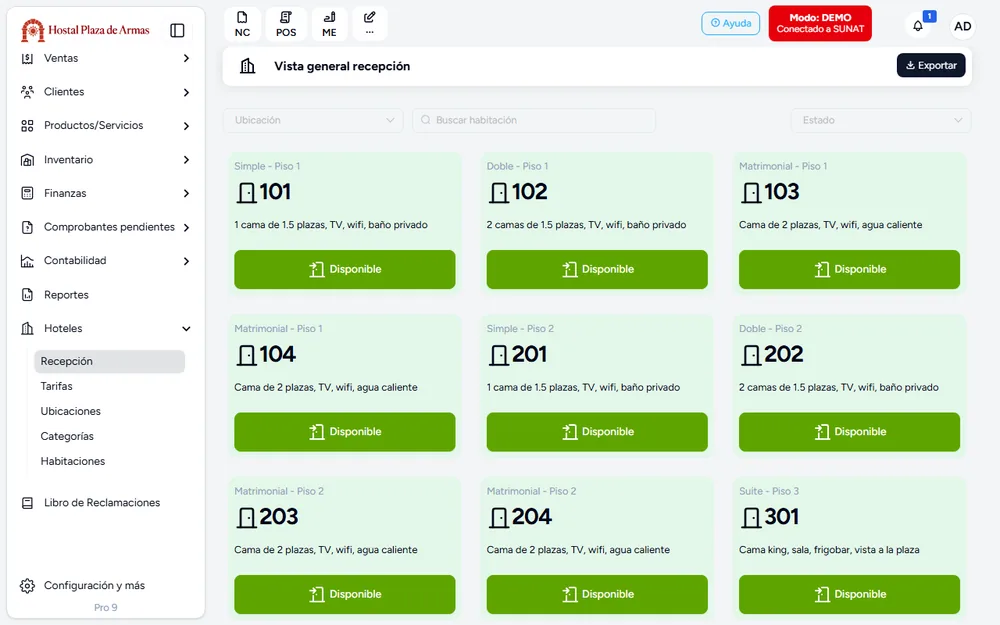The image size is (1000, 625).
Task: Click the Modo: DEMO SUNAT button
Action: [x=820, y=24]
